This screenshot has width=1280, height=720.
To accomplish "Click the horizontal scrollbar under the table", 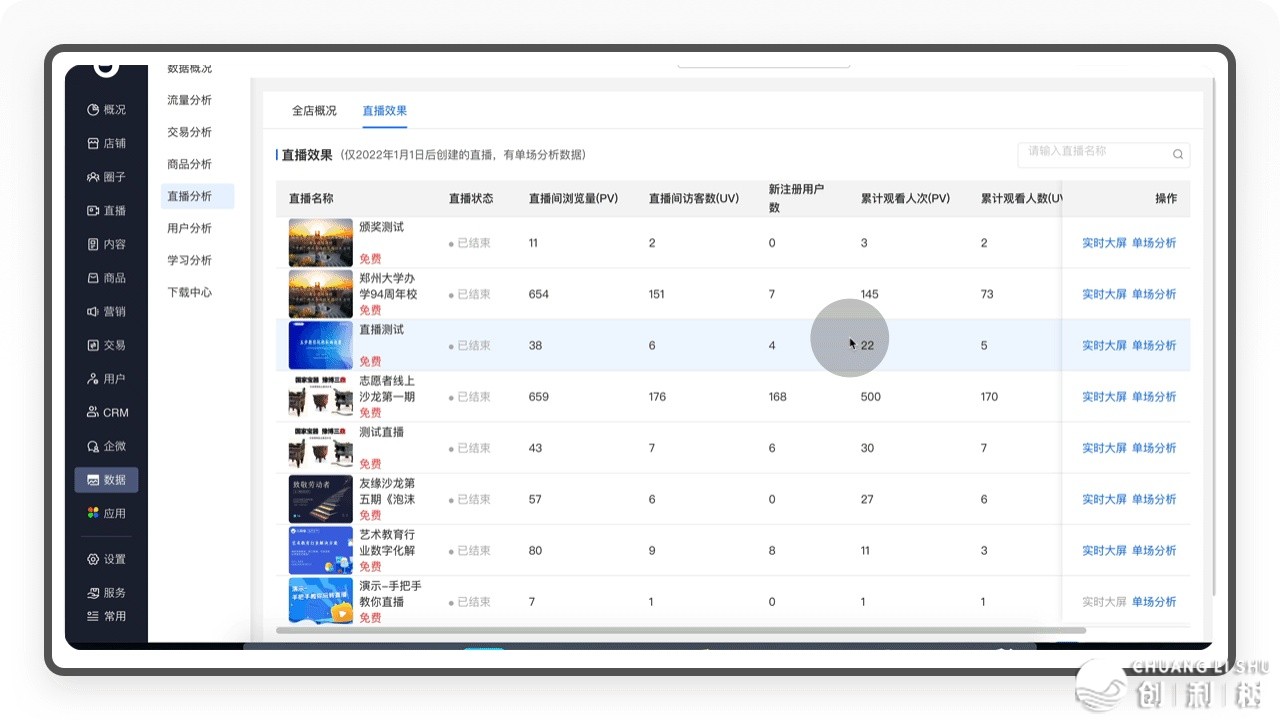I will [666, 630].
